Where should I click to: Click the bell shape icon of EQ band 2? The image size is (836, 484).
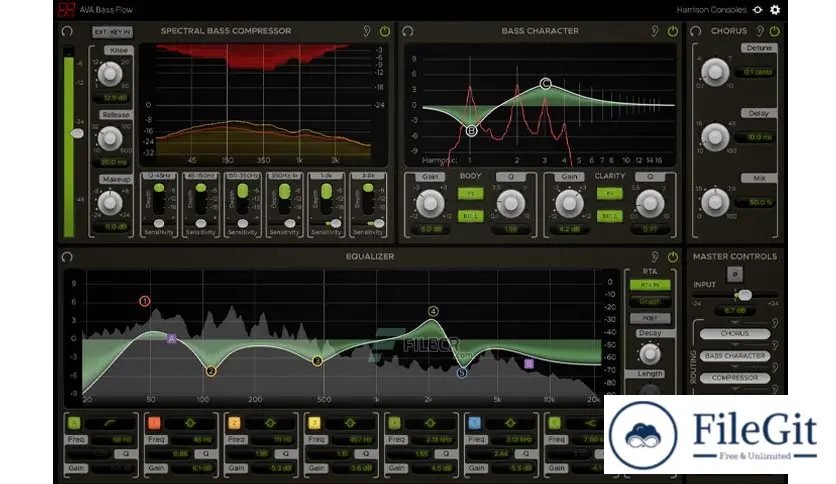(x=270, y=423)
